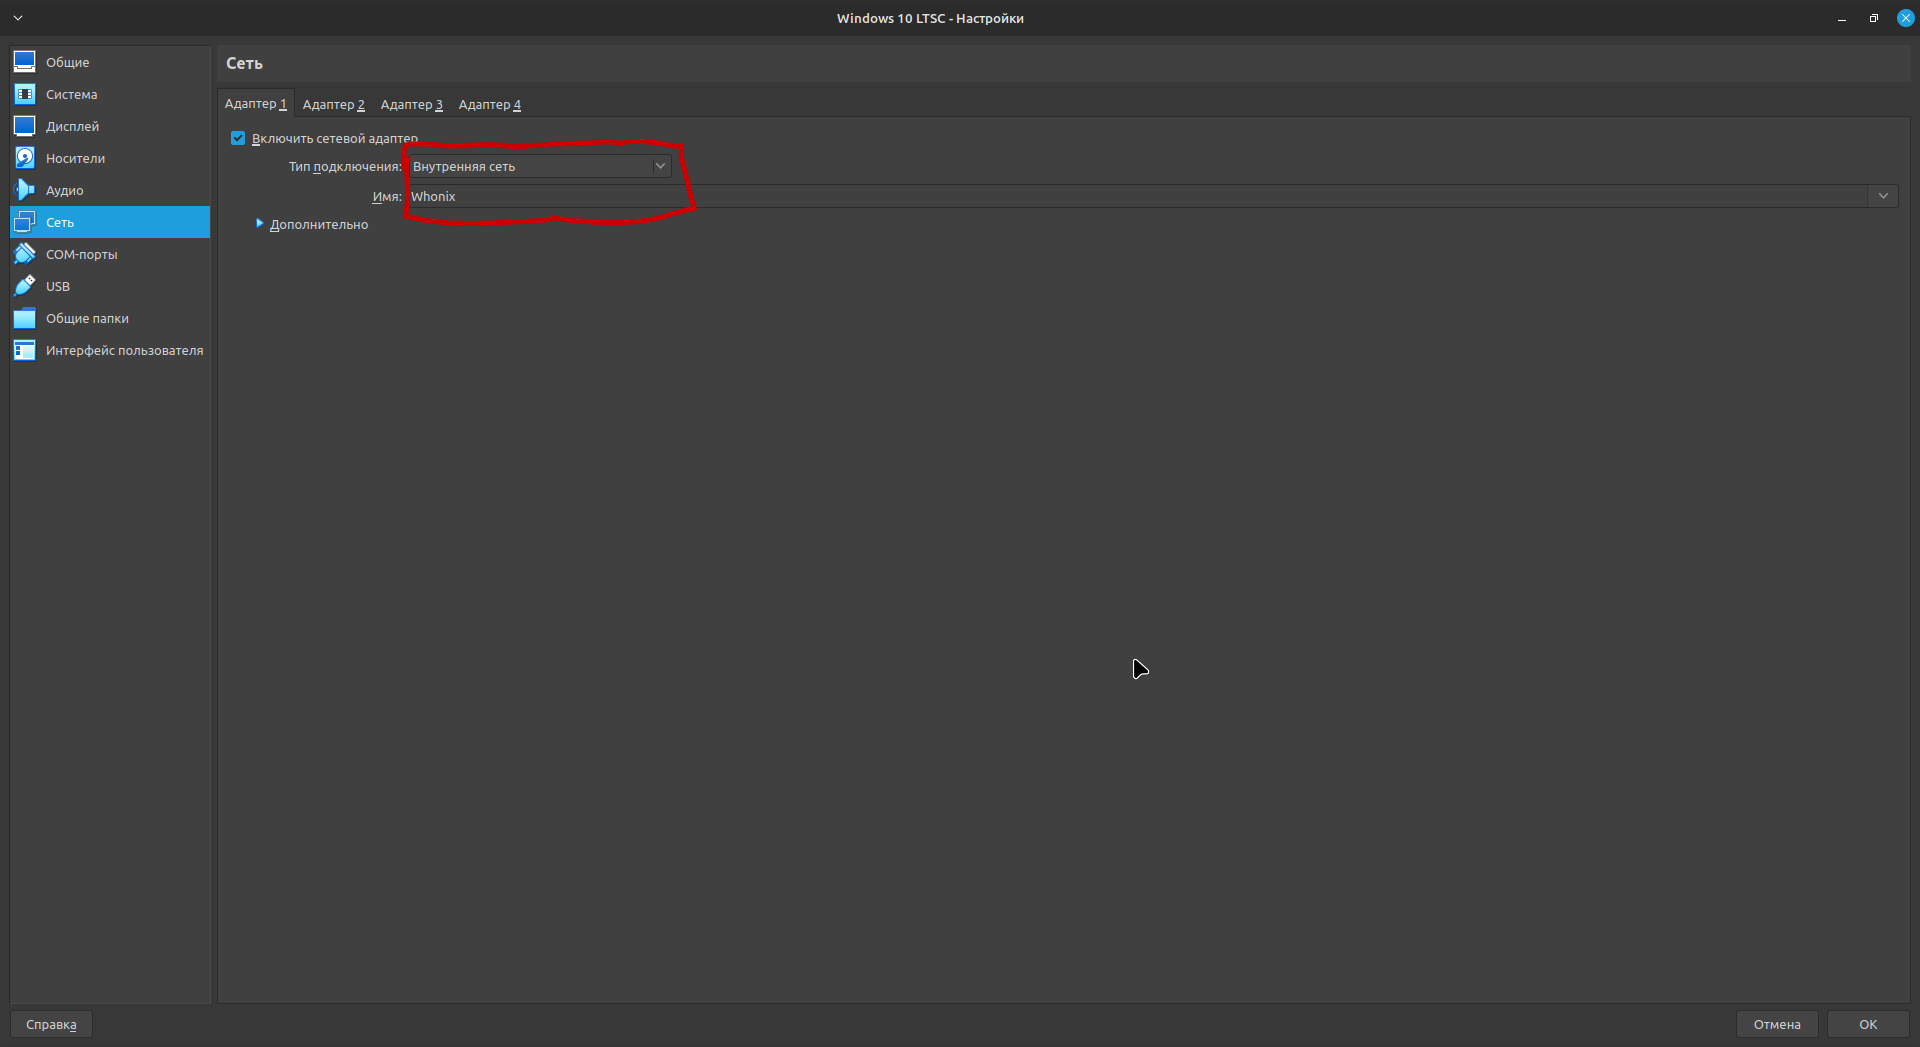Select the COM-порты icon

click(x=25, y=254)
